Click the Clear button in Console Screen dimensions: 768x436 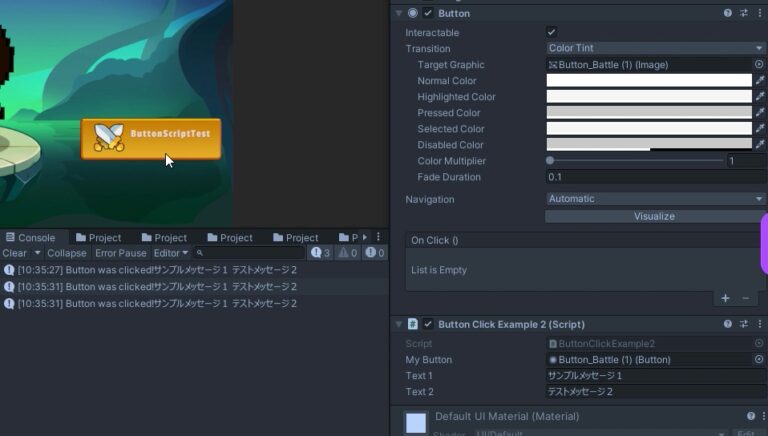click(x=15, y=253)
